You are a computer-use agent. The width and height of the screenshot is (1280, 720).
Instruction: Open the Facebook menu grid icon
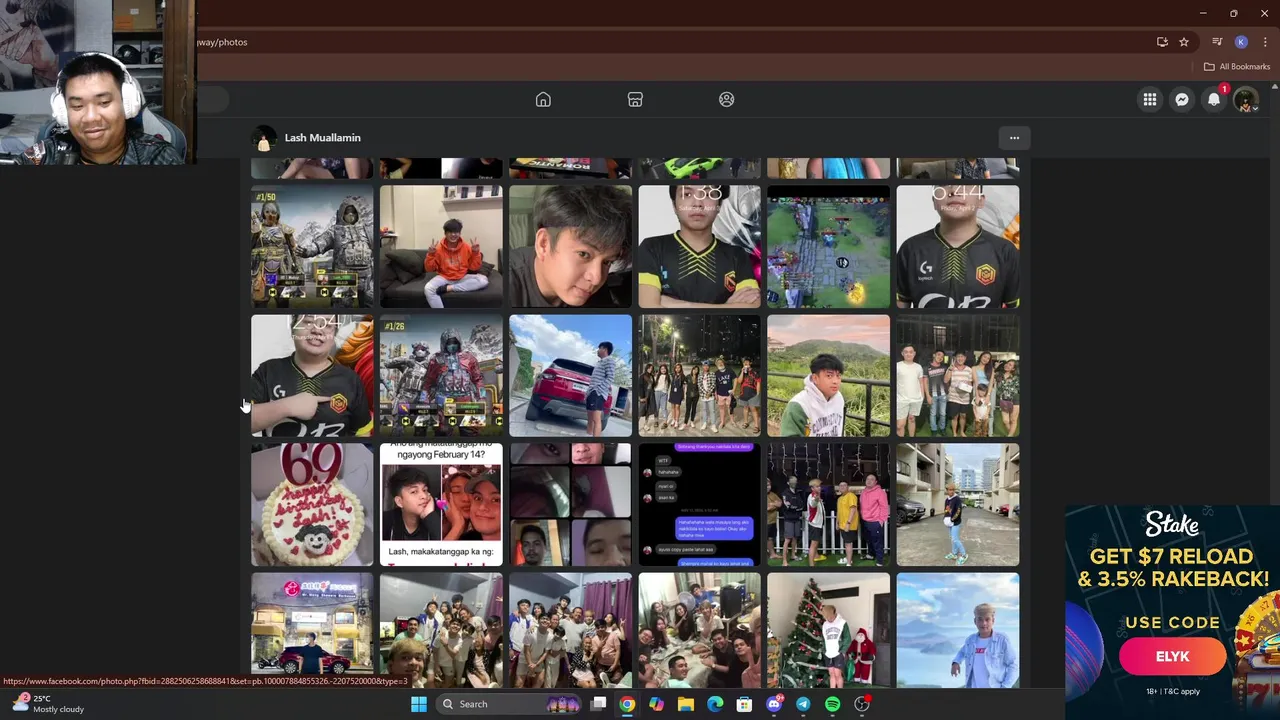[x=1150, y=99]
